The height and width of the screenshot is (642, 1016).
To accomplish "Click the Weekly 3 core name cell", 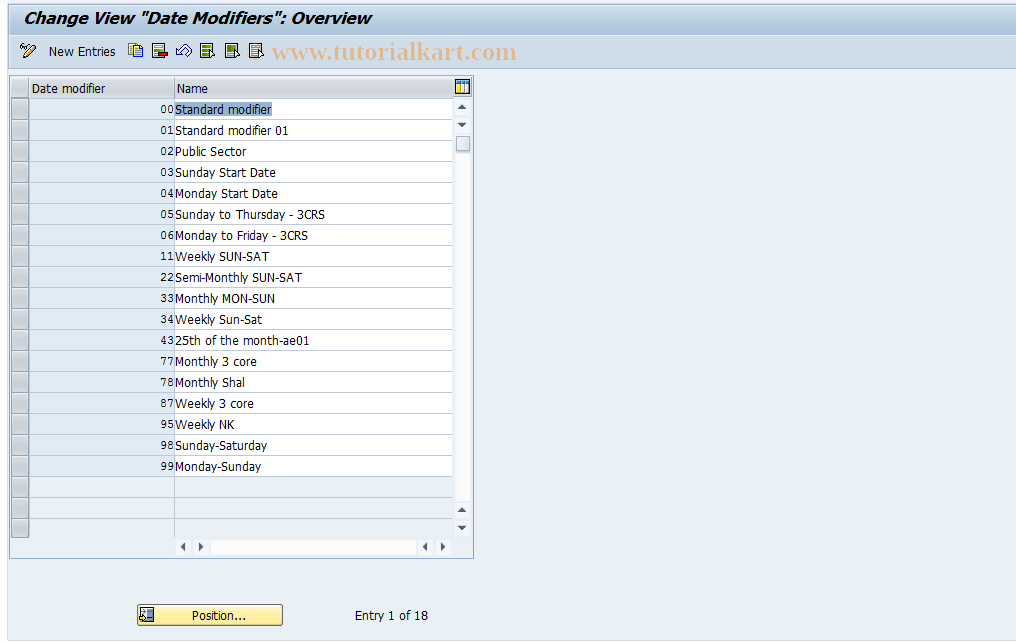I will [314, 403].
